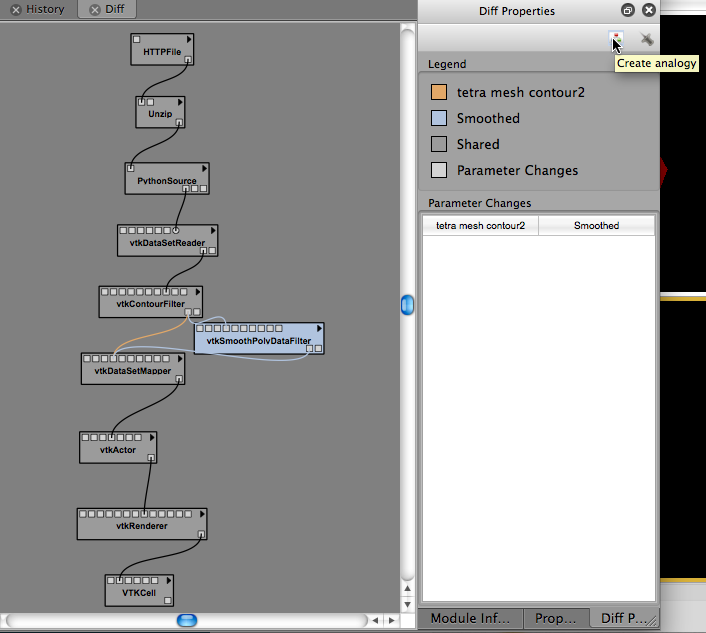
Task: Float the Diff Properties panel
Action: point(627,10)
